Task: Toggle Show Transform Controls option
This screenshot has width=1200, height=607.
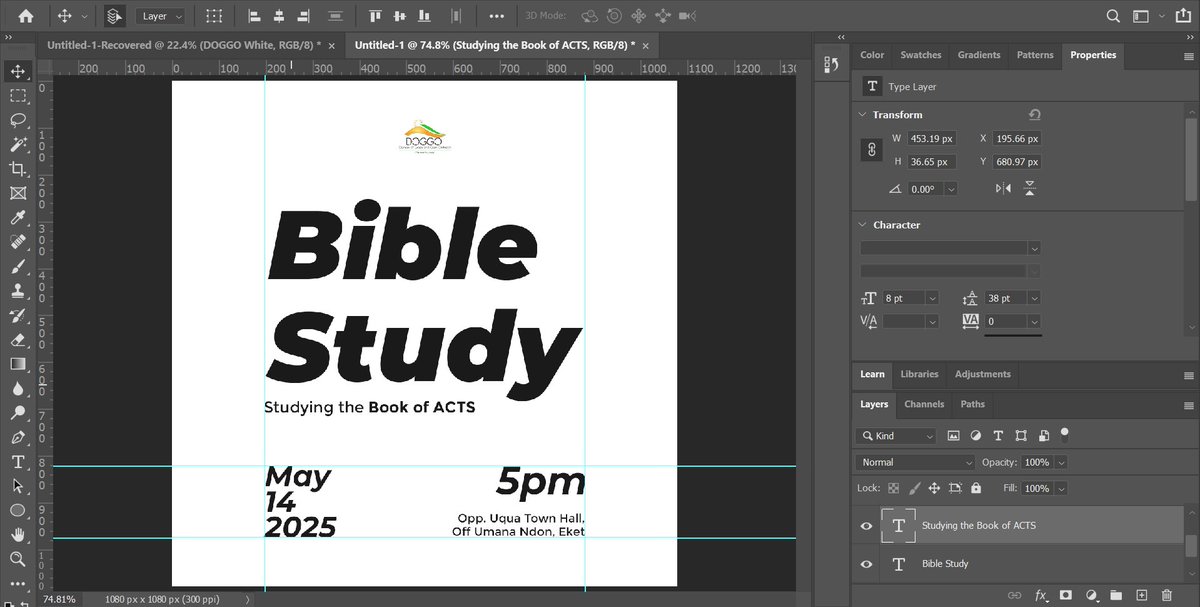Action: [x=214, y=16]
